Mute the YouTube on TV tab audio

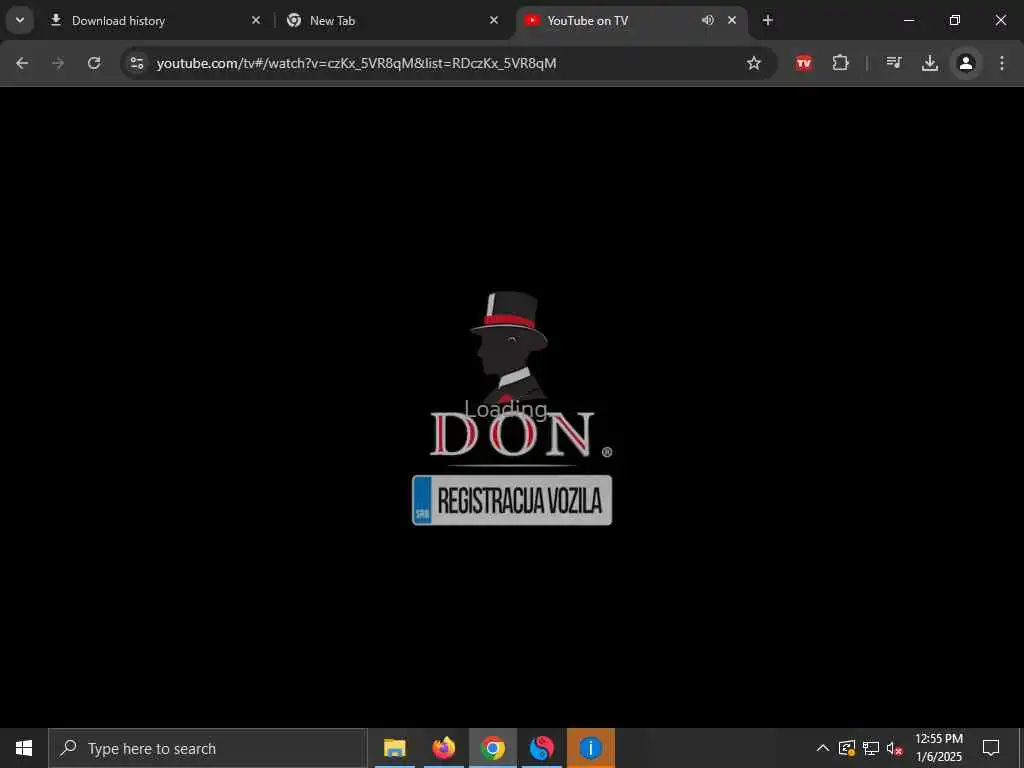tap(707, 20)
